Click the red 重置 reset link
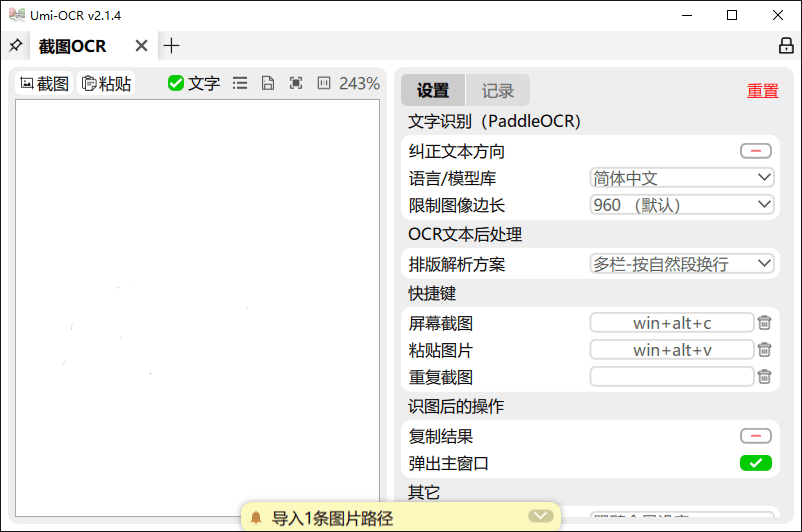 coord(762,91)
